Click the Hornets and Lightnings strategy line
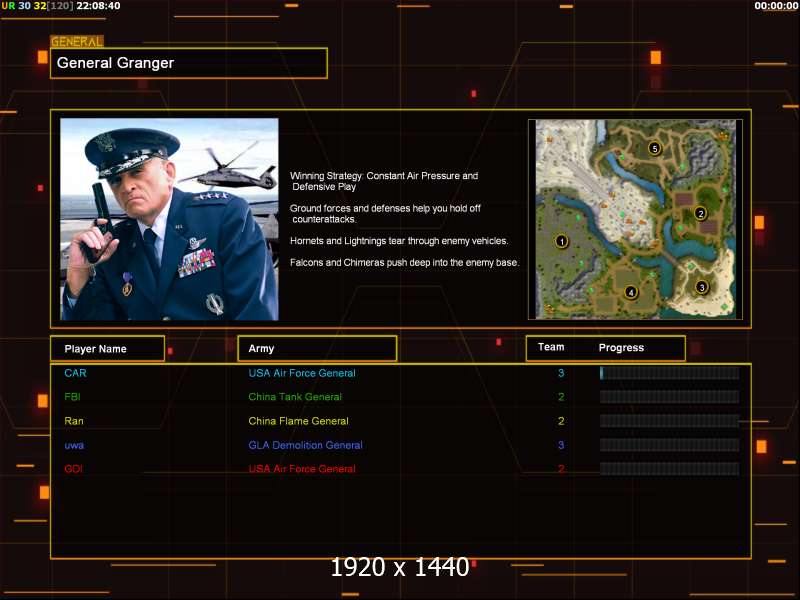Image resolution: width=800 pixels, height=600 pixels. pos(399,241)
